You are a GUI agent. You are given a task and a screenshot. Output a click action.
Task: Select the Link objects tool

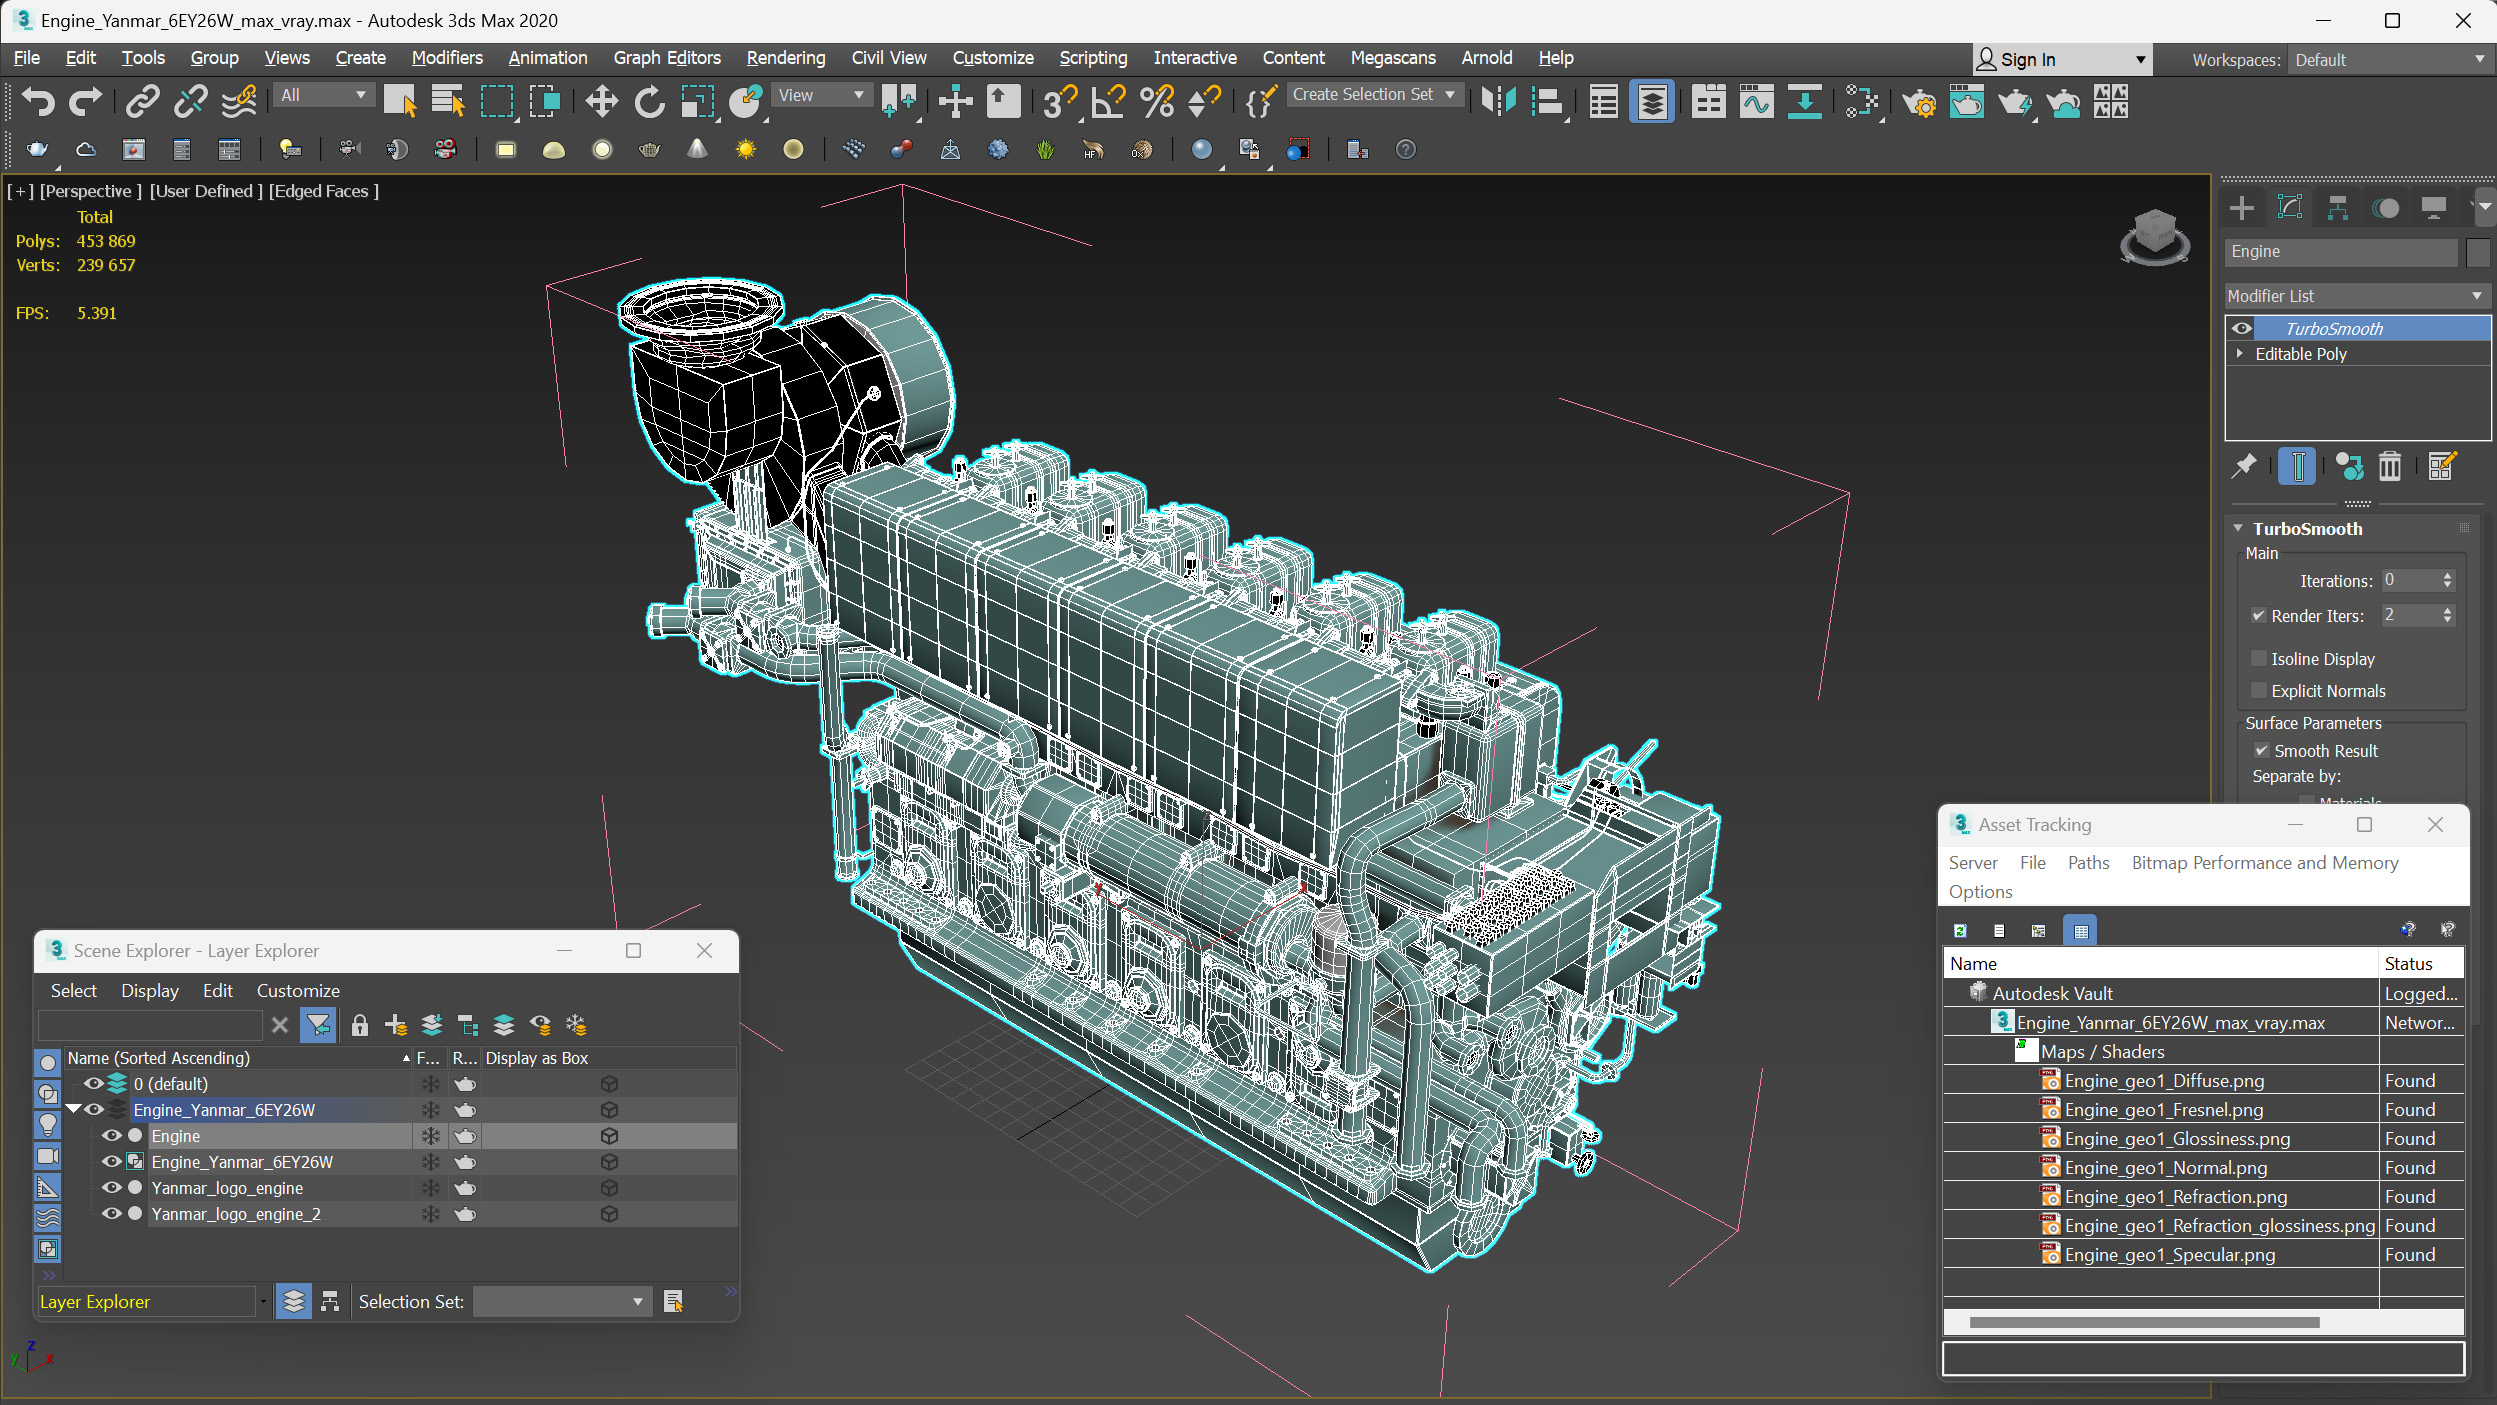pos(143,102)
